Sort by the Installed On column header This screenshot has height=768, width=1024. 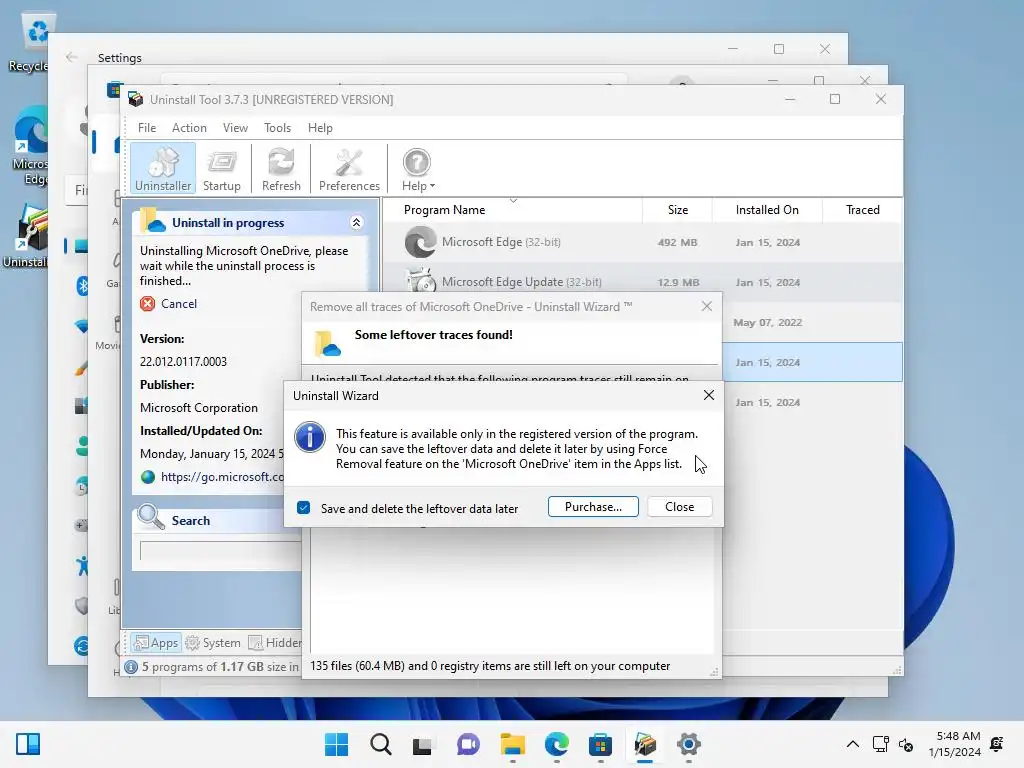(767, 210)
